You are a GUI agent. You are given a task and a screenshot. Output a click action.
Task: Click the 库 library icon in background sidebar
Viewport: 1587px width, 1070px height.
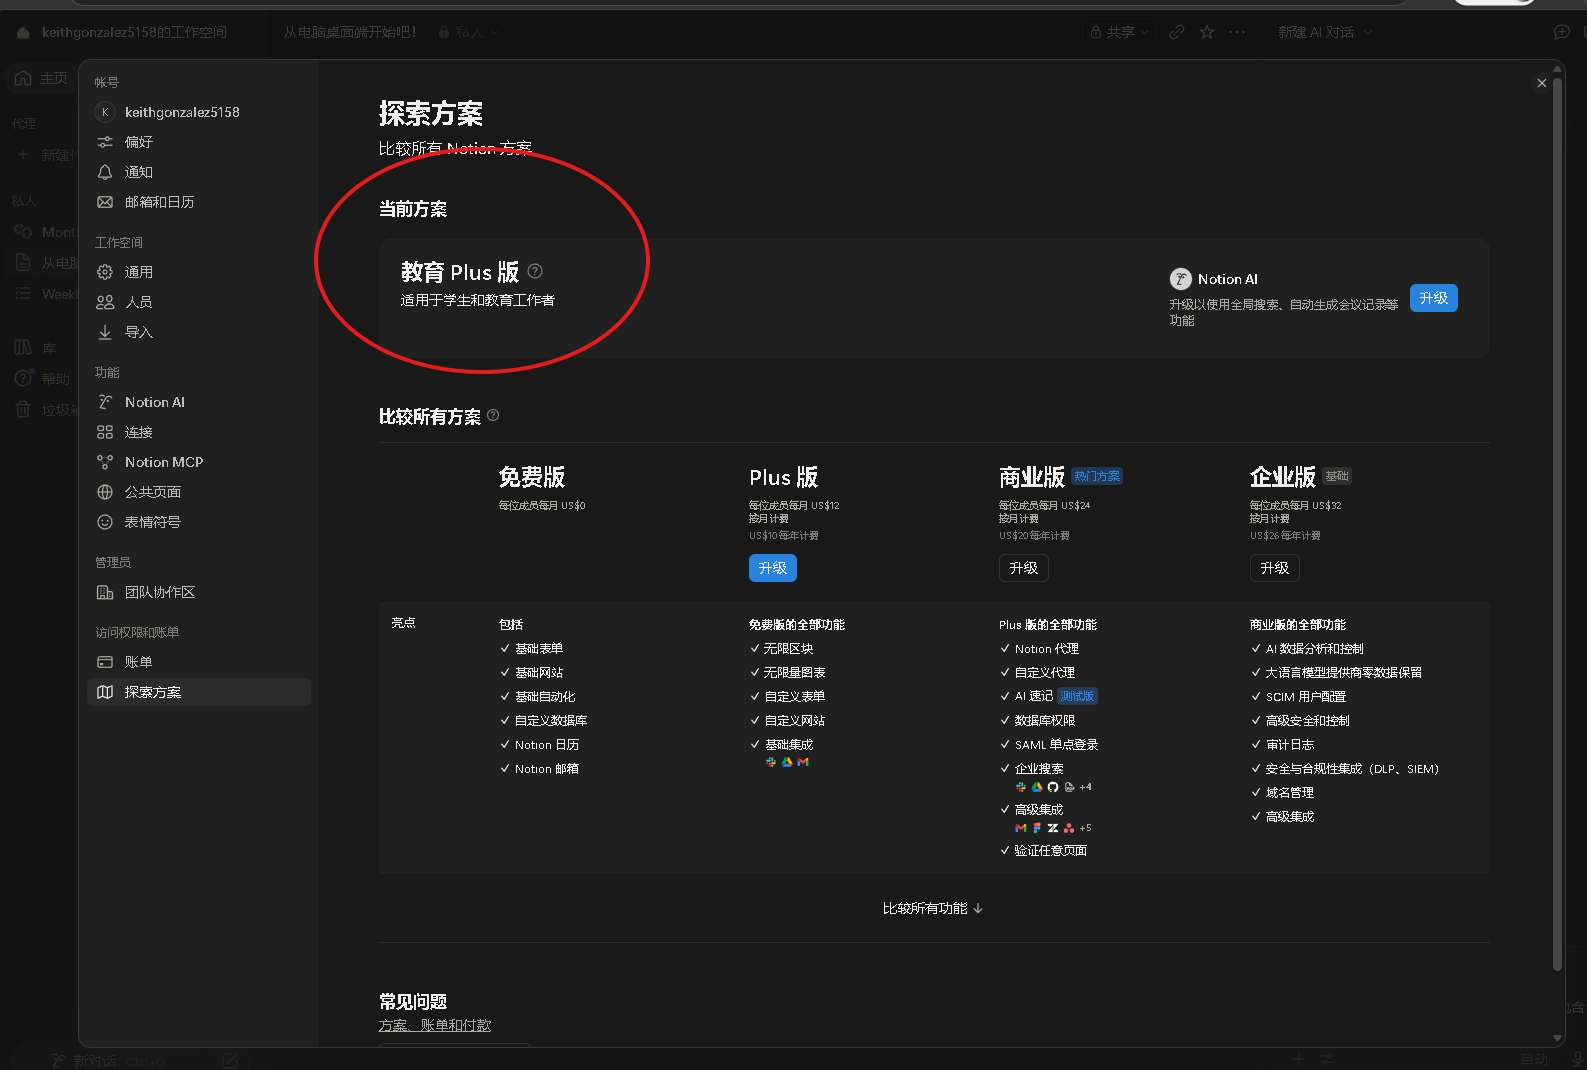pos(23,347)
